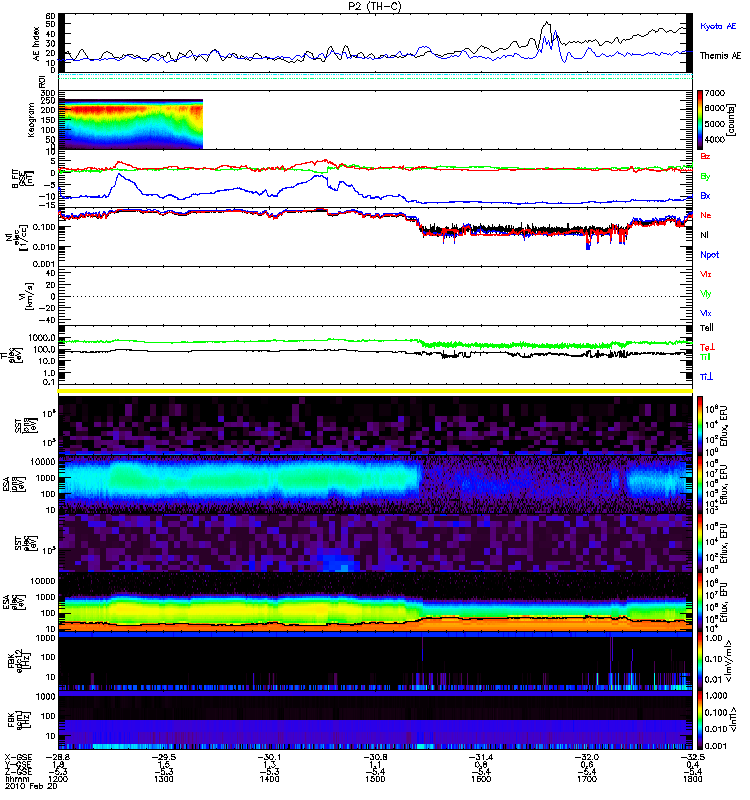Screen dimensions: 750x800
Task: Select the Themis AE legend label
Action: [x=720, y=56]
